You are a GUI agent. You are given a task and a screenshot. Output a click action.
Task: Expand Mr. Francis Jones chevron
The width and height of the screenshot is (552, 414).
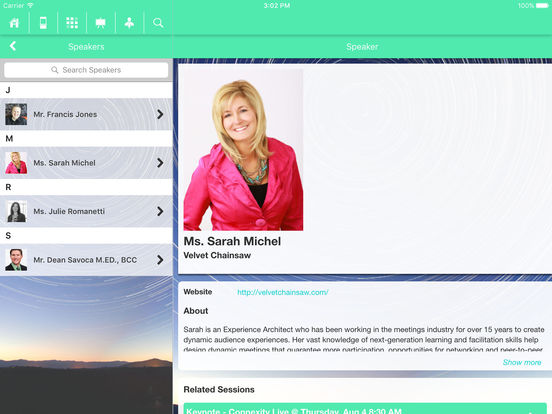(160, 114)
